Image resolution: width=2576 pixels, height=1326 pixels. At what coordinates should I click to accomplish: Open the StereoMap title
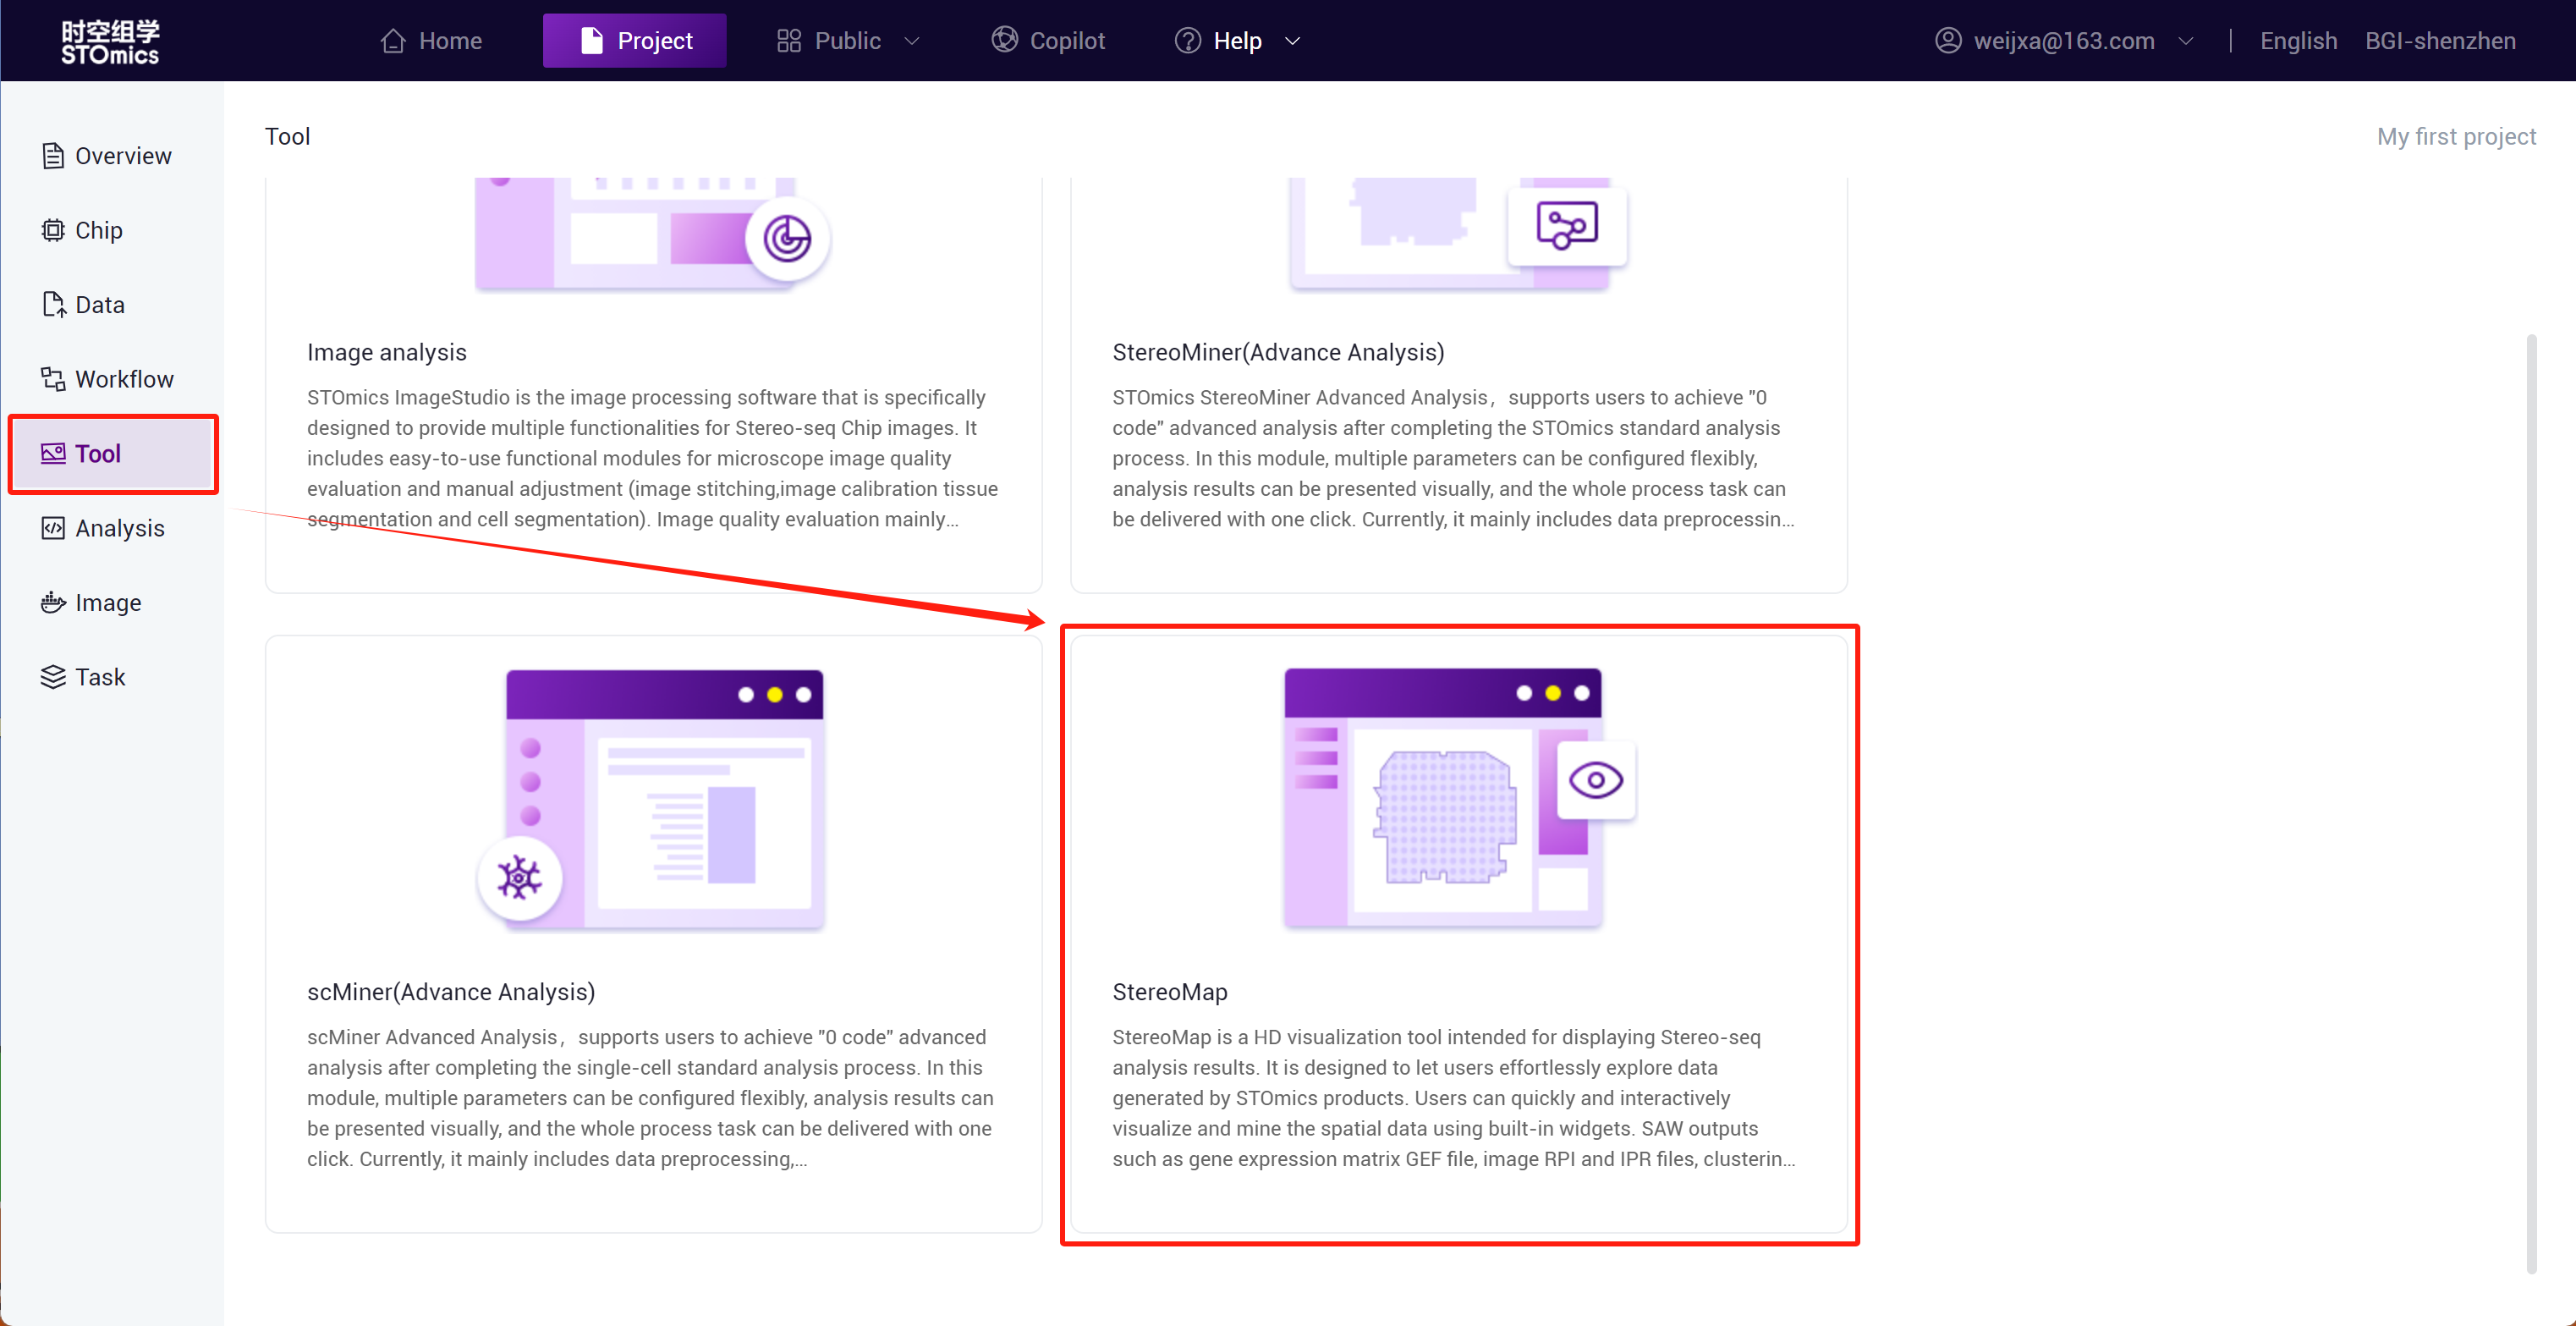[x=1170, y=992]
